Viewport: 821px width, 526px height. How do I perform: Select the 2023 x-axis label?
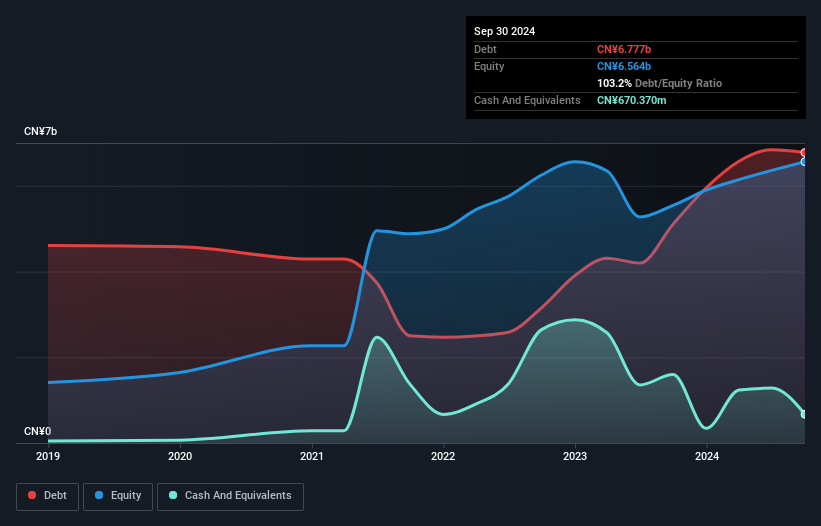tap(575, 456)
